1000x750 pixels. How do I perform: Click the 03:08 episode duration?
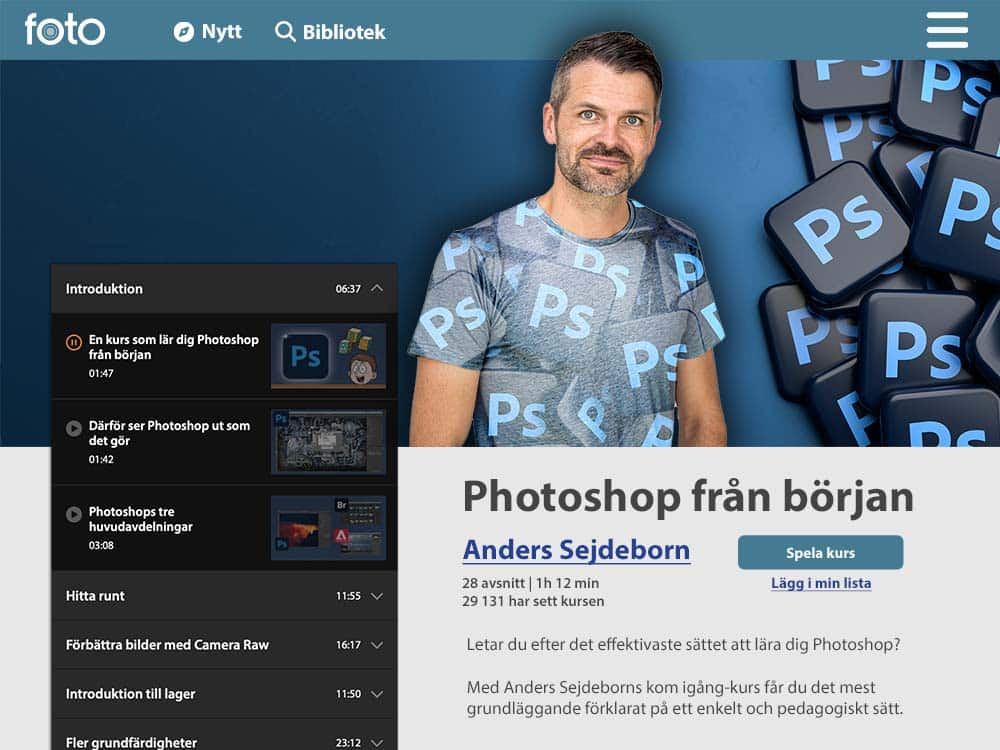(101, 545)
